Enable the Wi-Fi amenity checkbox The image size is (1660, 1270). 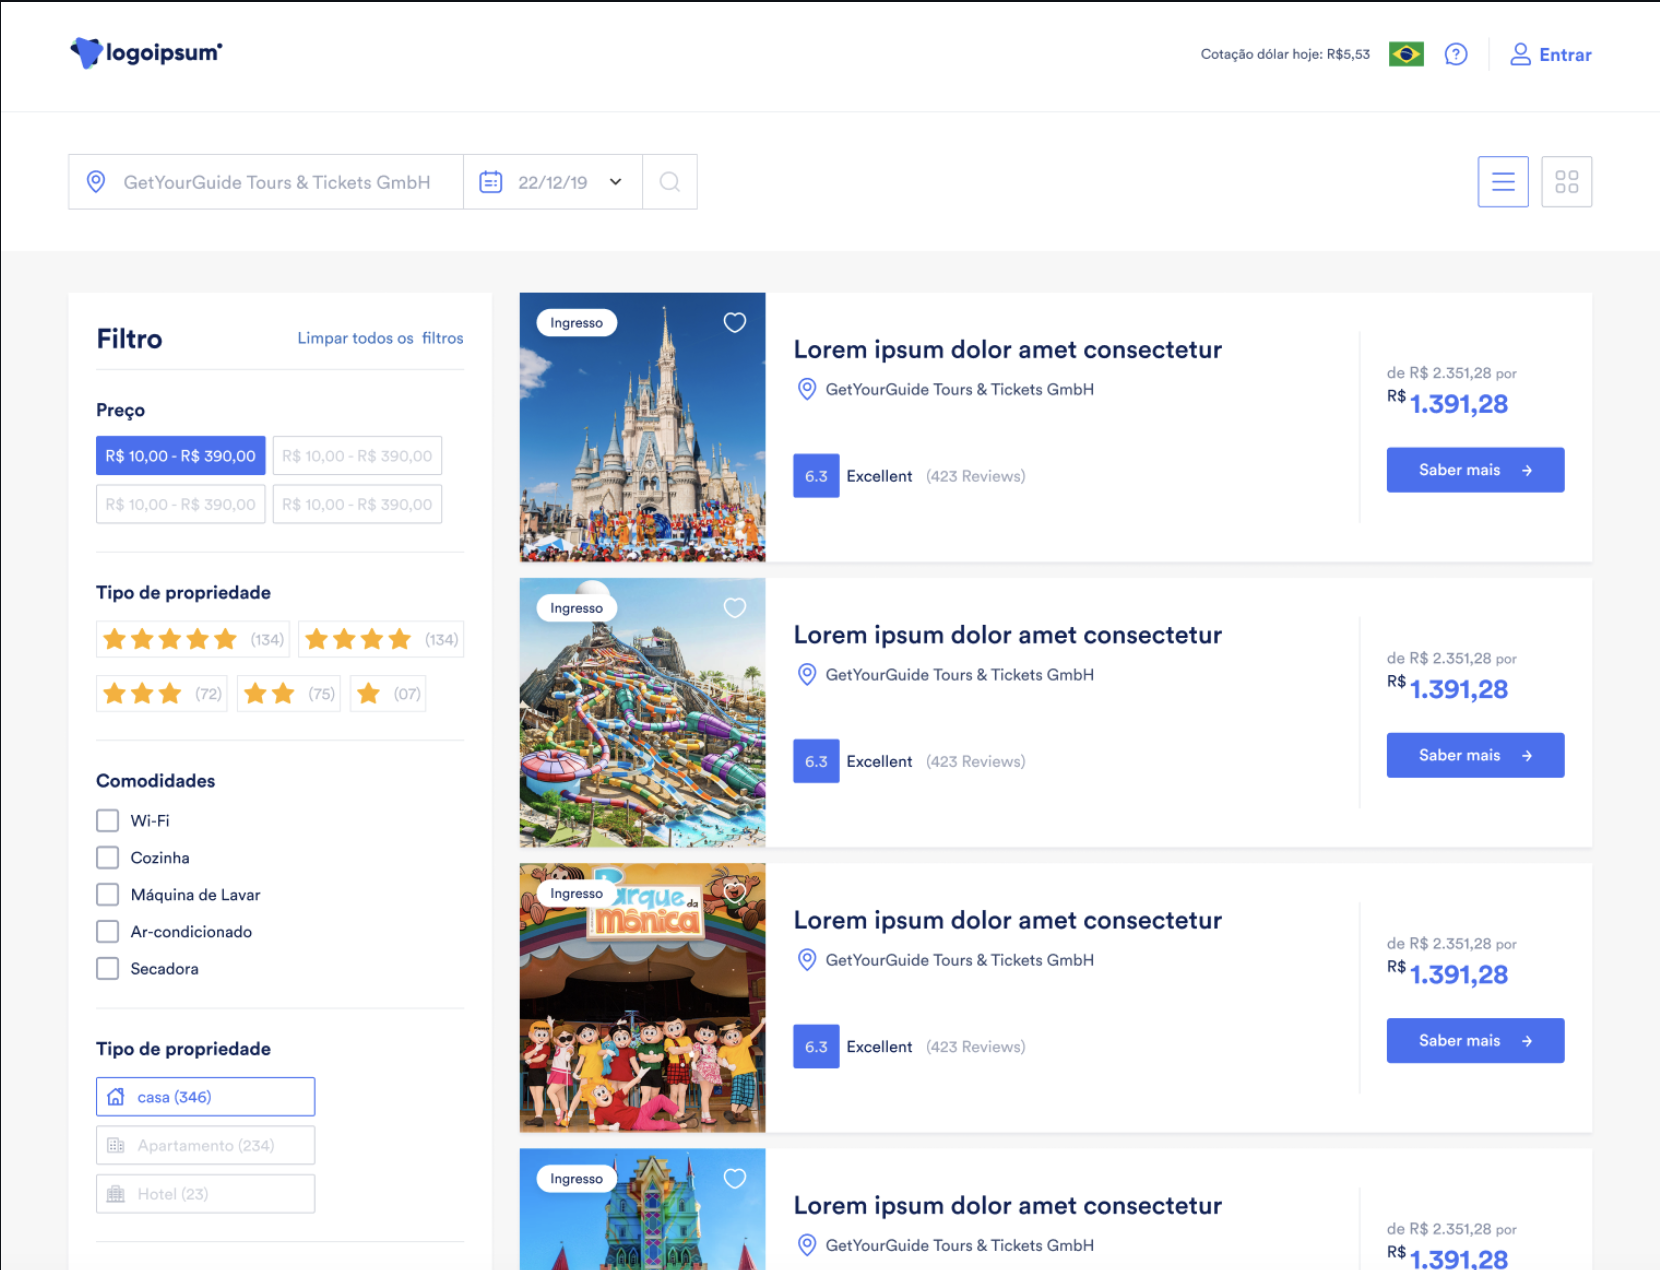[x=108, y=821]
